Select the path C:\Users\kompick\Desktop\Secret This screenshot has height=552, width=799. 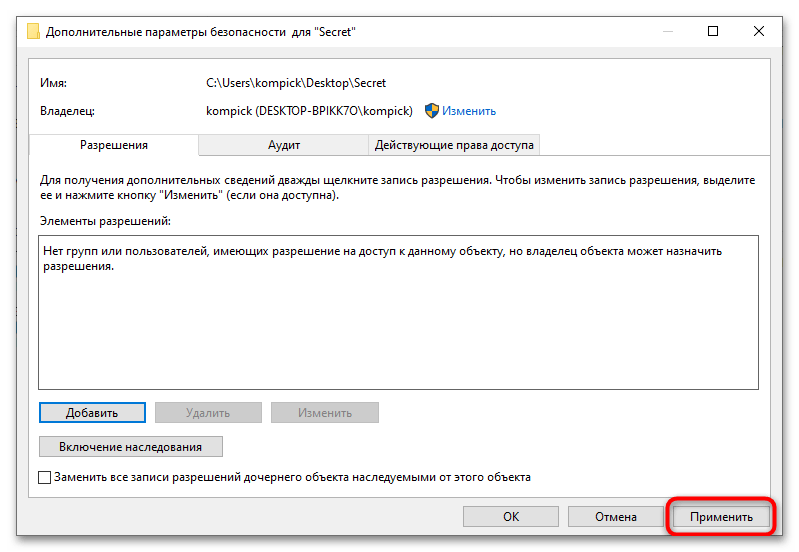[x=296, y=83]
